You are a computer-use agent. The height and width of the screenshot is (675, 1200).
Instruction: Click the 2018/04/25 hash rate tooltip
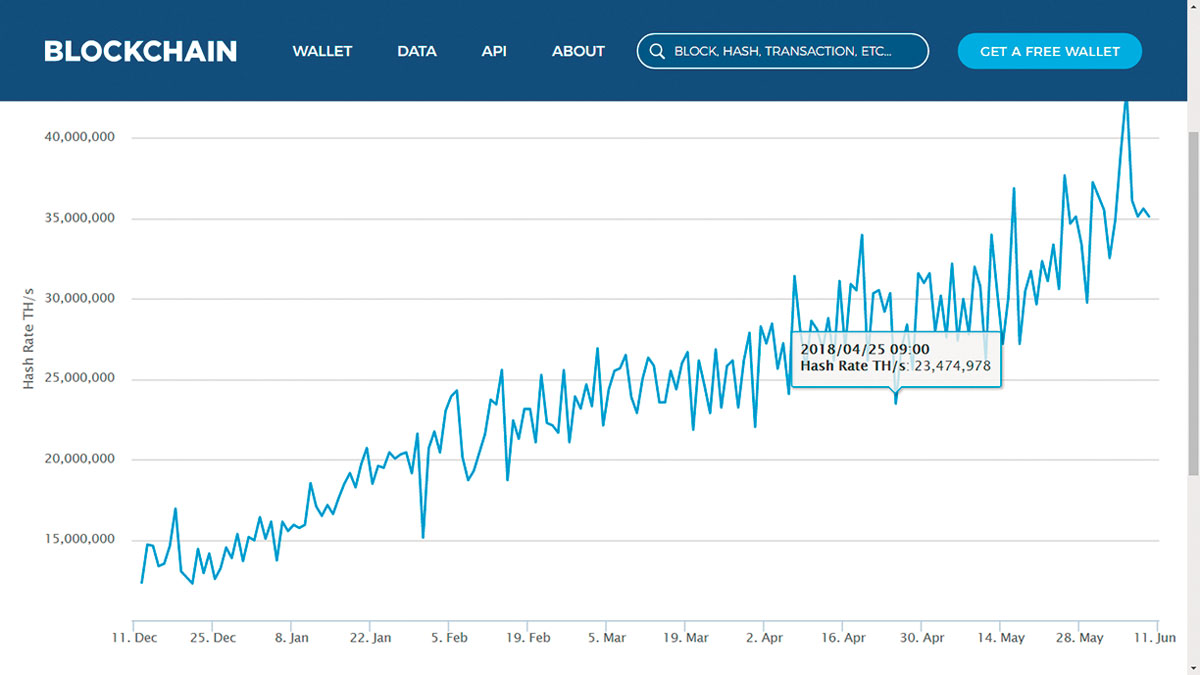(896, 358)
